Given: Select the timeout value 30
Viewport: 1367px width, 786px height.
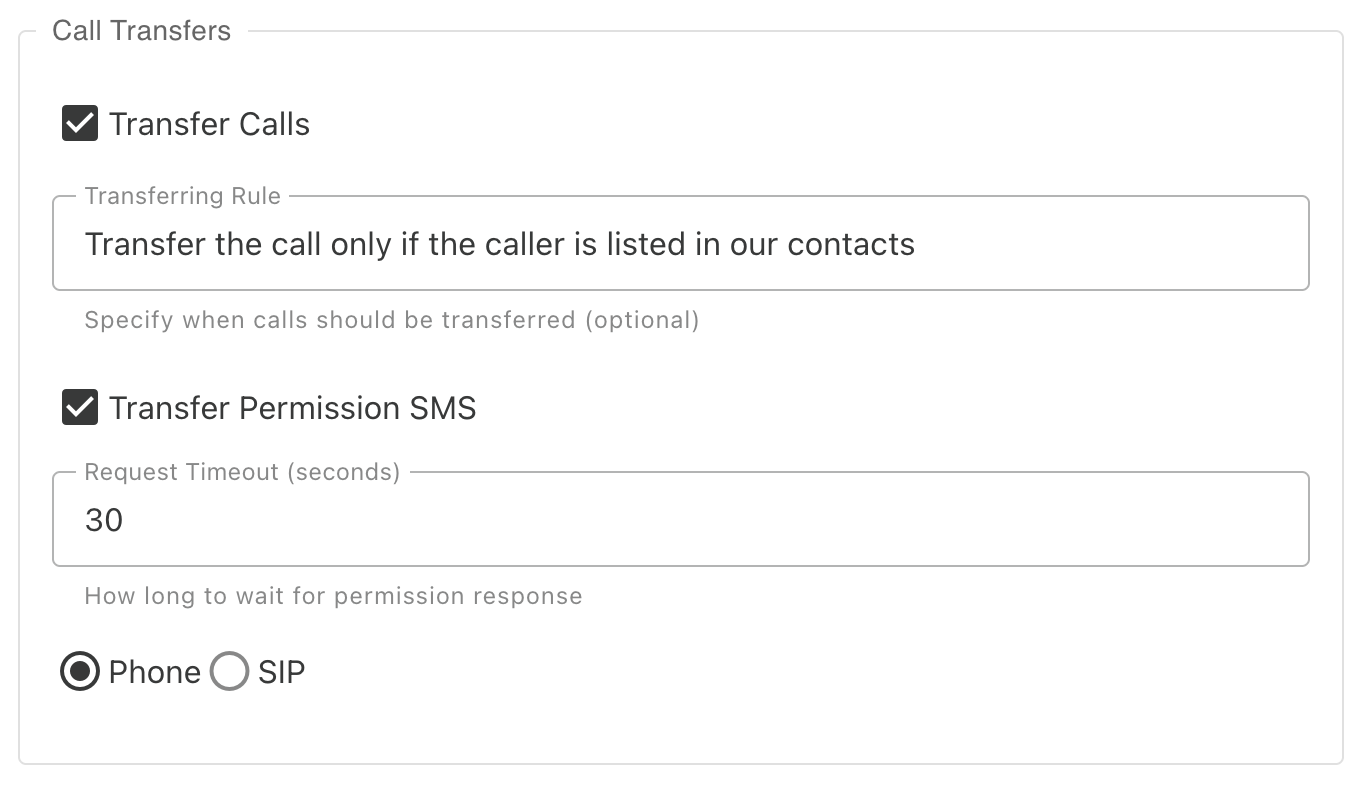Looking at the screenshot, I should click(x=103, y=519).
